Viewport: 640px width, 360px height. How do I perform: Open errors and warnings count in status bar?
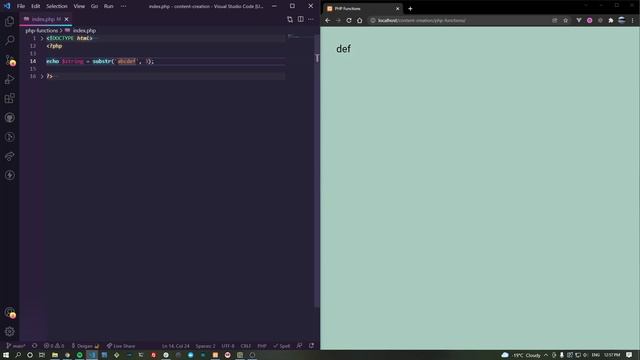coord(54,346)
